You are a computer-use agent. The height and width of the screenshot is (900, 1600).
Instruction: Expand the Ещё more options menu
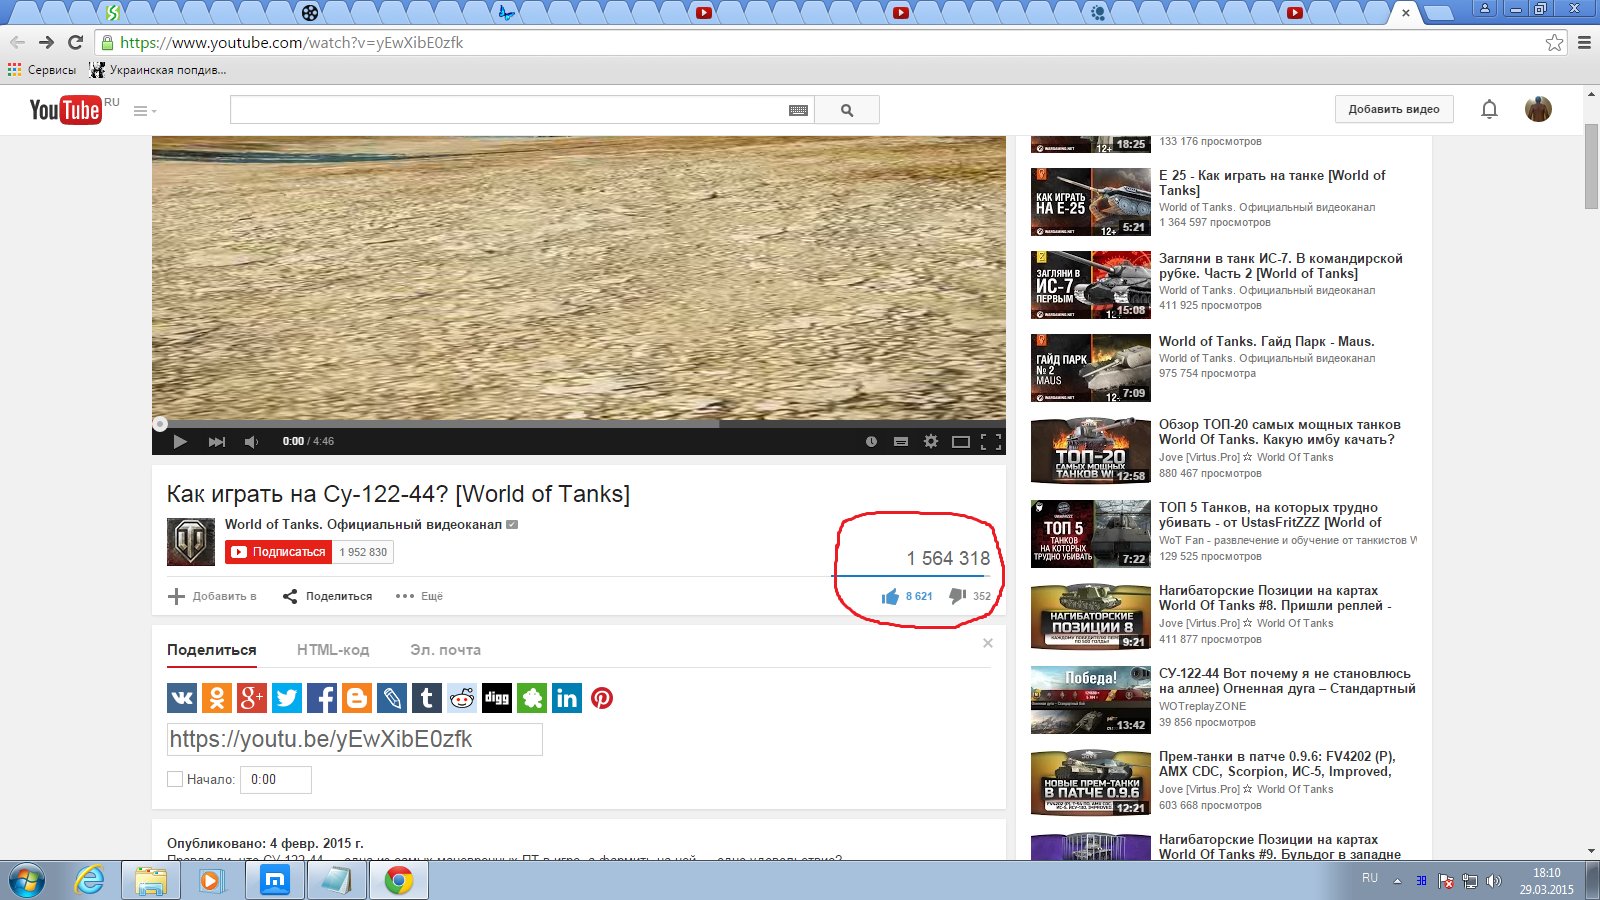pyautogui.click(x=419, y=596)
